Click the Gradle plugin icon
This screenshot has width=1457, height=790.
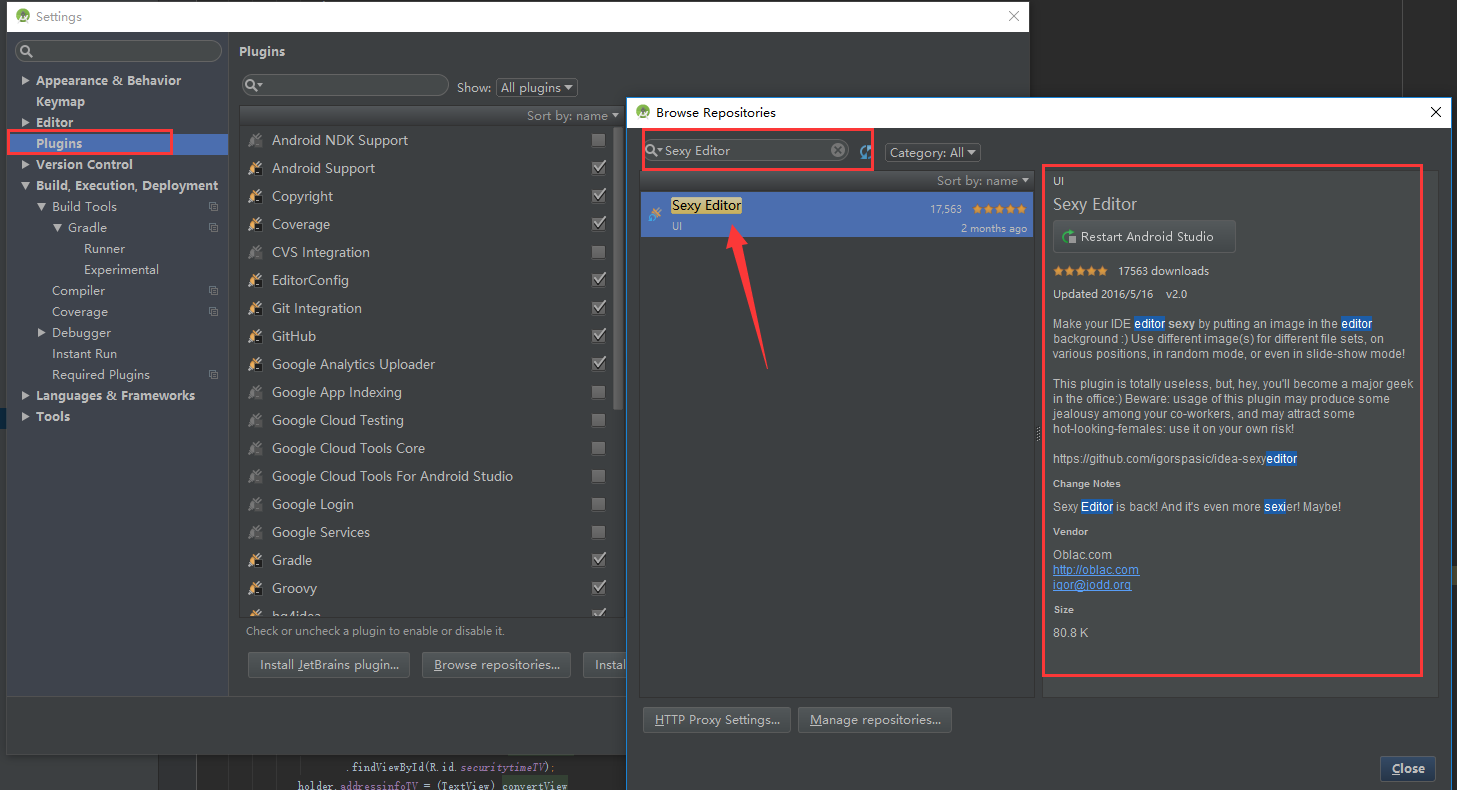pos(255,561)
